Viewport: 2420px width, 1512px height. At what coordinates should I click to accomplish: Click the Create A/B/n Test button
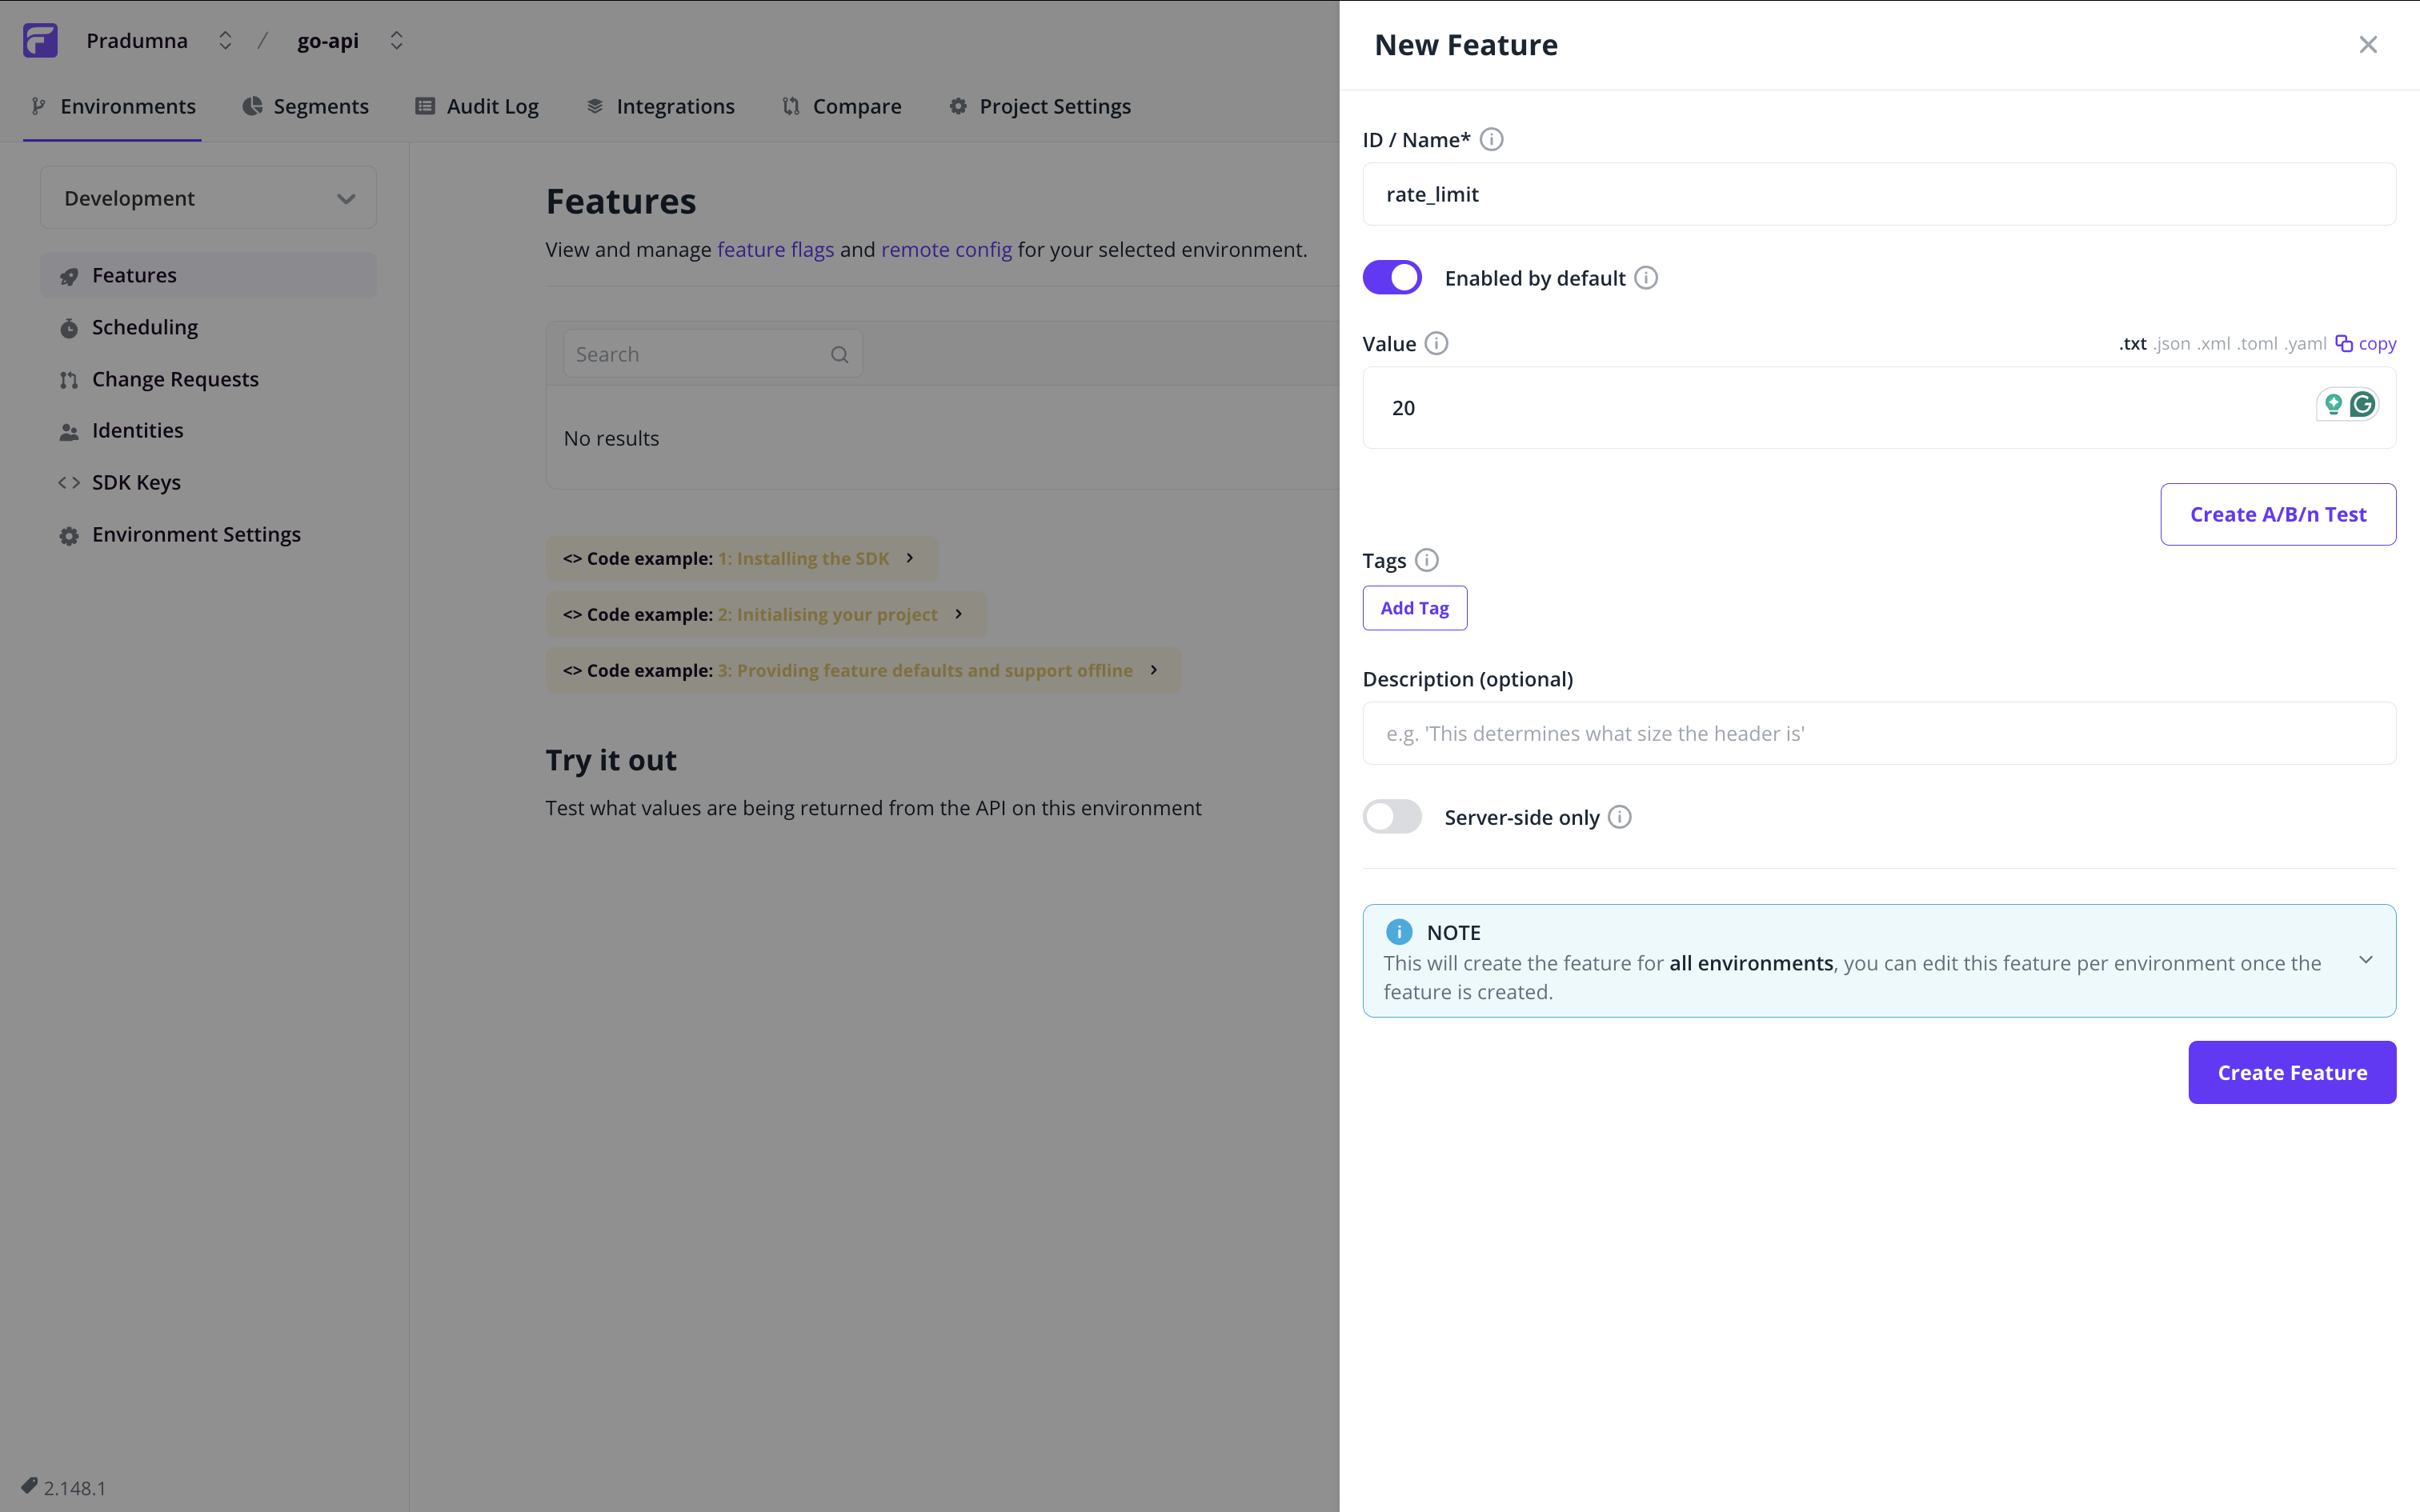pyautogui.click(x=2277, y=514)
